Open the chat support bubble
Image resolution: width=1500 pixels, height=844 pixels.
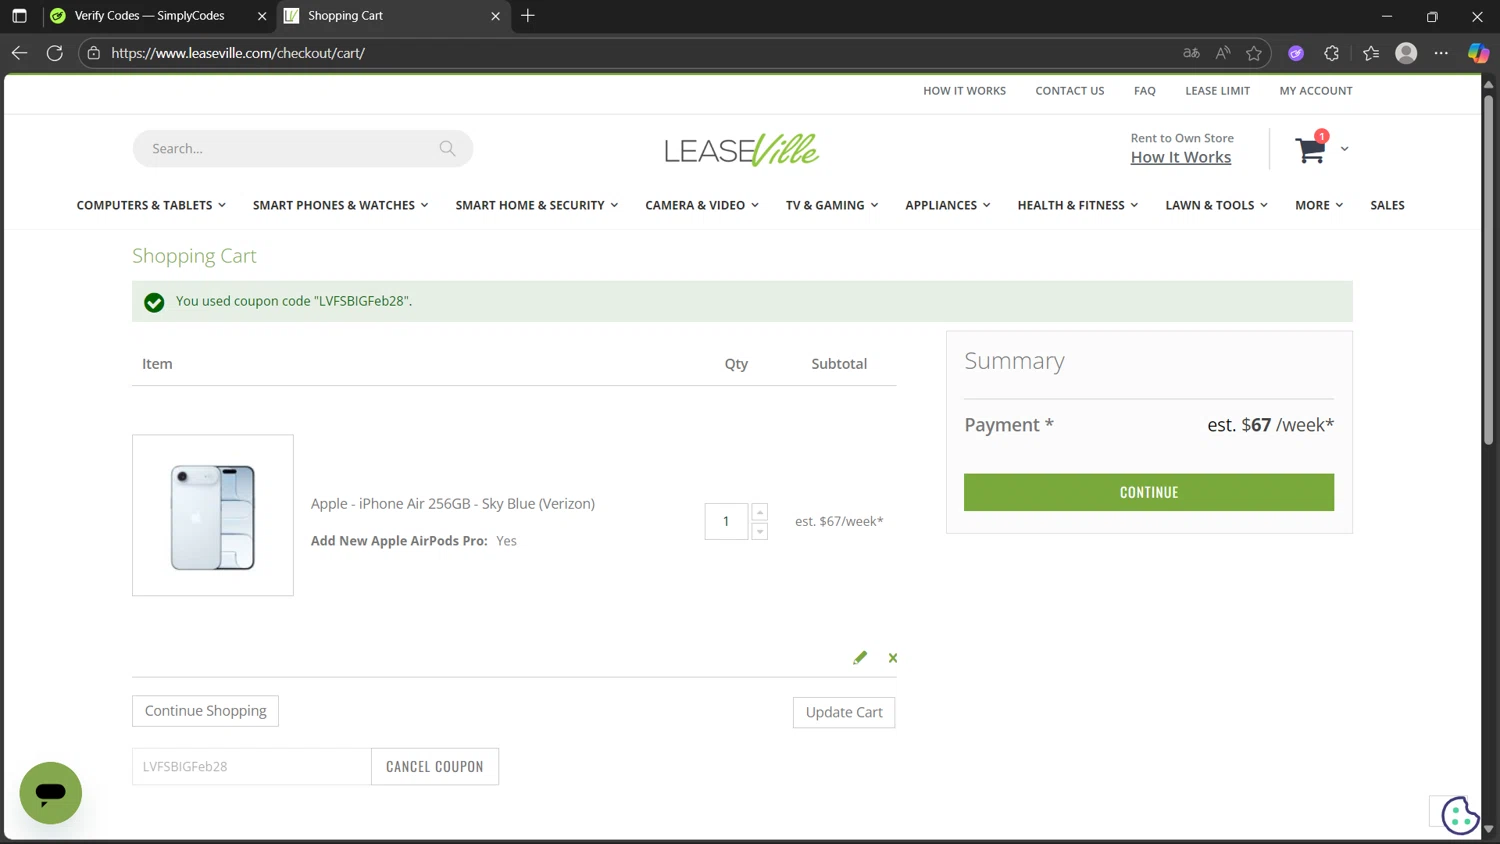[51, 793]
